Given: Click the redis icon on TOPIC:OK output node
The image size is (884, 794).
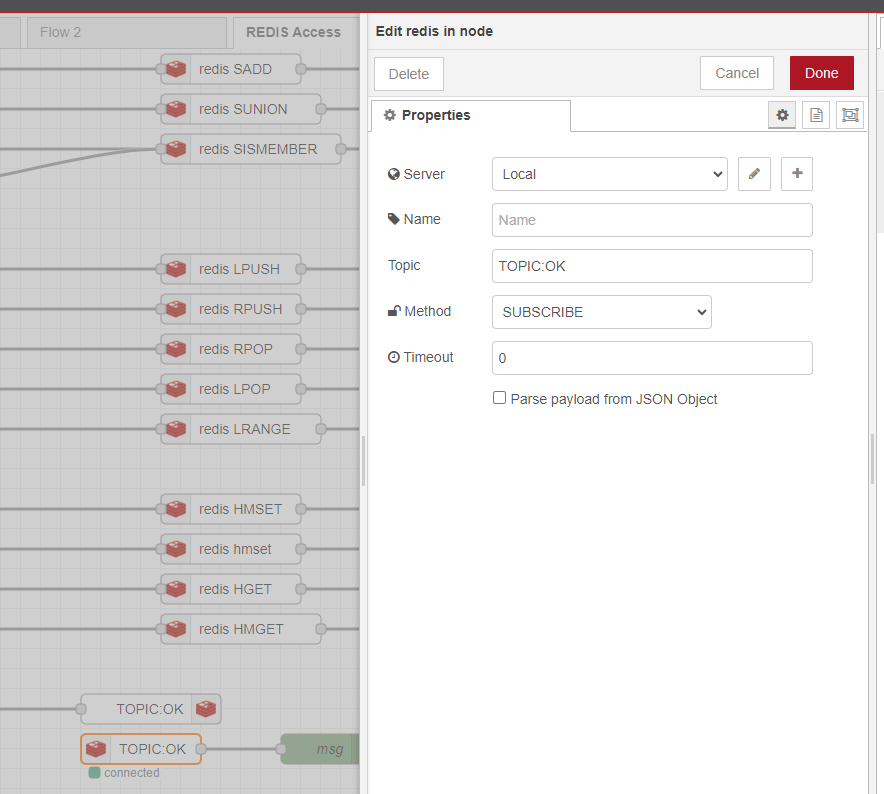Looking at the screenshot, I should click(x=206, y=709).
